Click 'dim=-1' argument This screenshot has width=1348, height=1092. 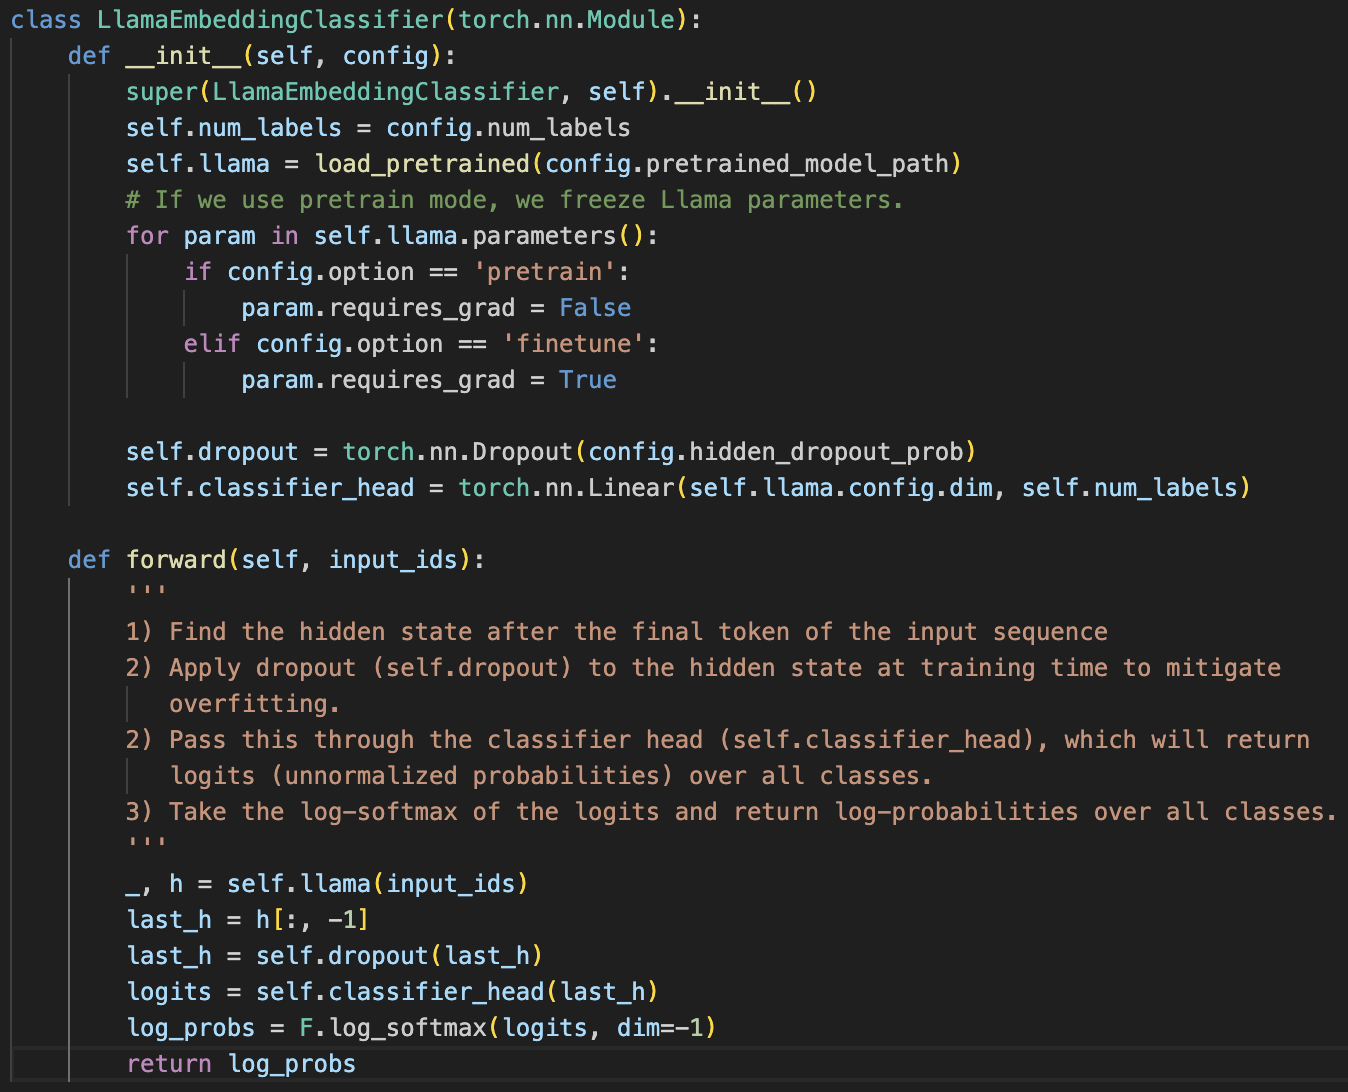[660, 1027]
